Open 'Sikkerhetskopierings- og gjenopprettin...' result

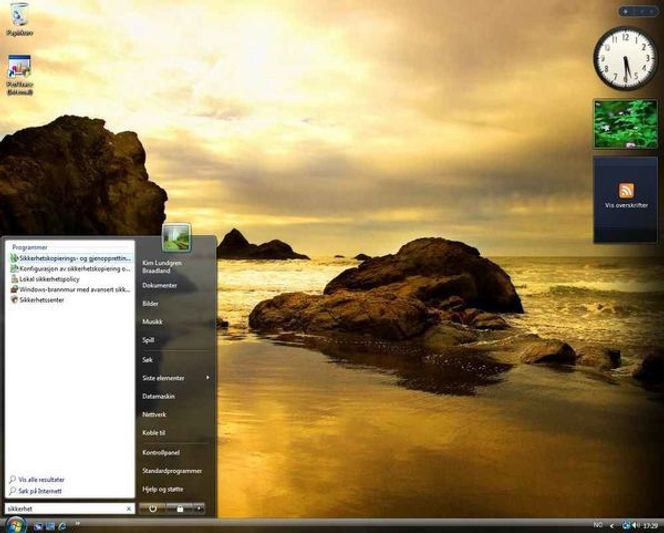click(70, 258)
